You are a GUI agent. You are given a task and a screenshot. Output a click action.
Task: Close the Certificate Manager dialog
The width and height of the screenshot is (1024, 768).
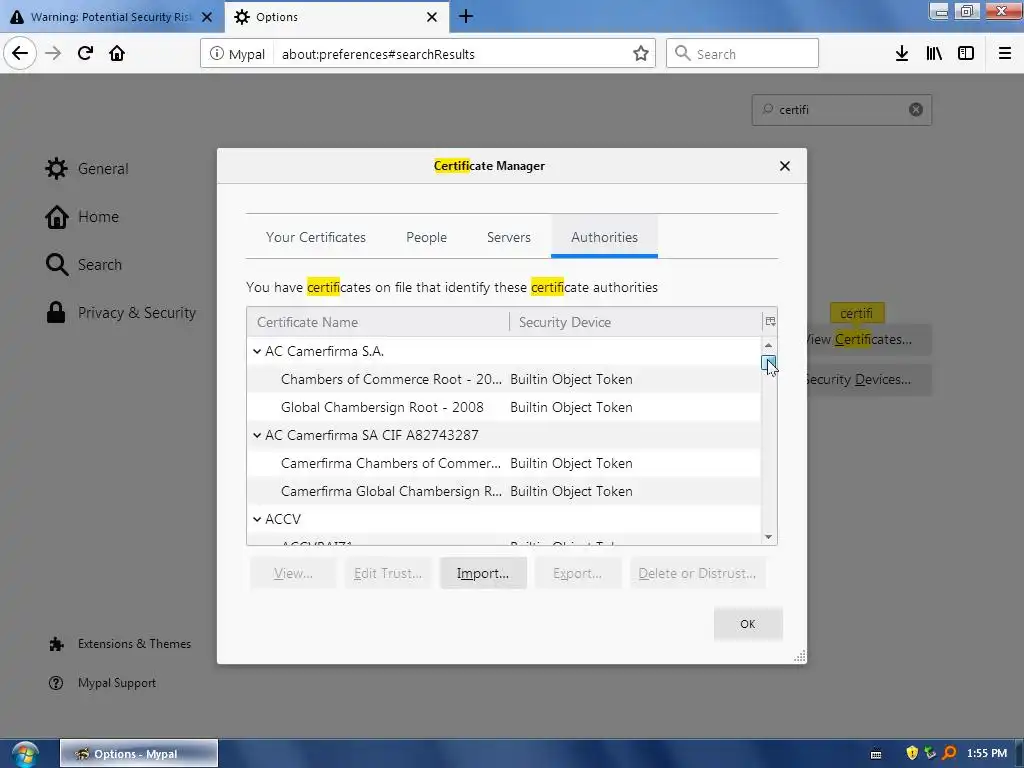tap(785, 166)
